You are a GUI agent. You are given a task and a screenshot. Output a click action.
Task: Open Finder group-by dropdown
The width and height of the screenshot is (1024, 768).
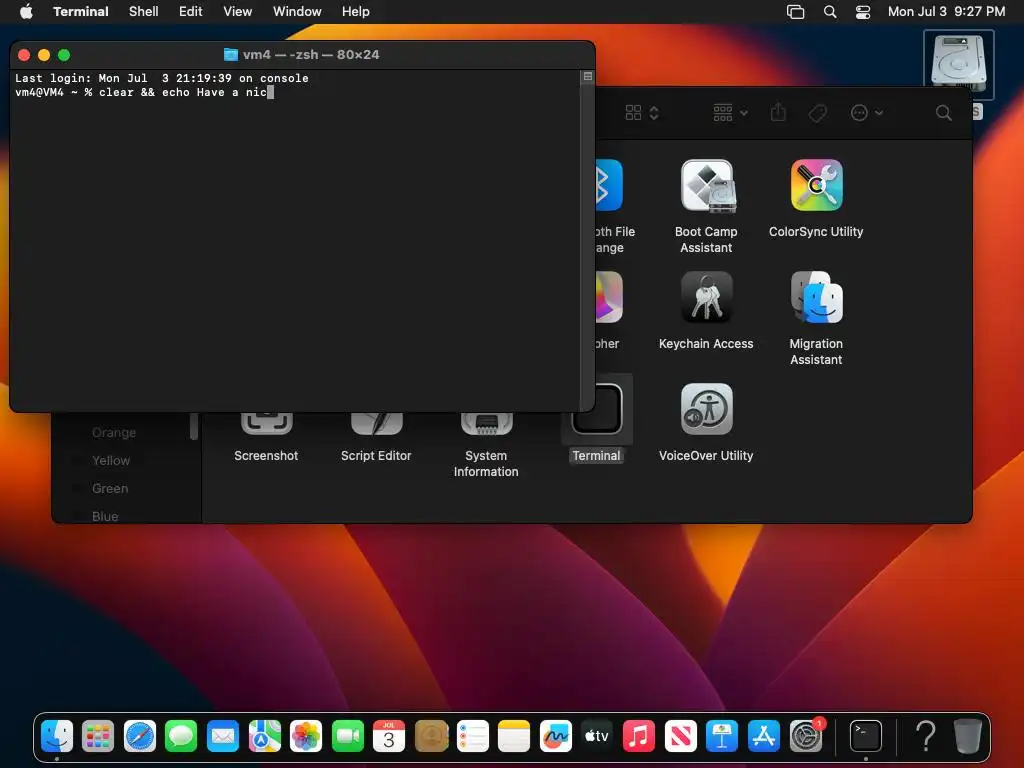tap(730, 113)
